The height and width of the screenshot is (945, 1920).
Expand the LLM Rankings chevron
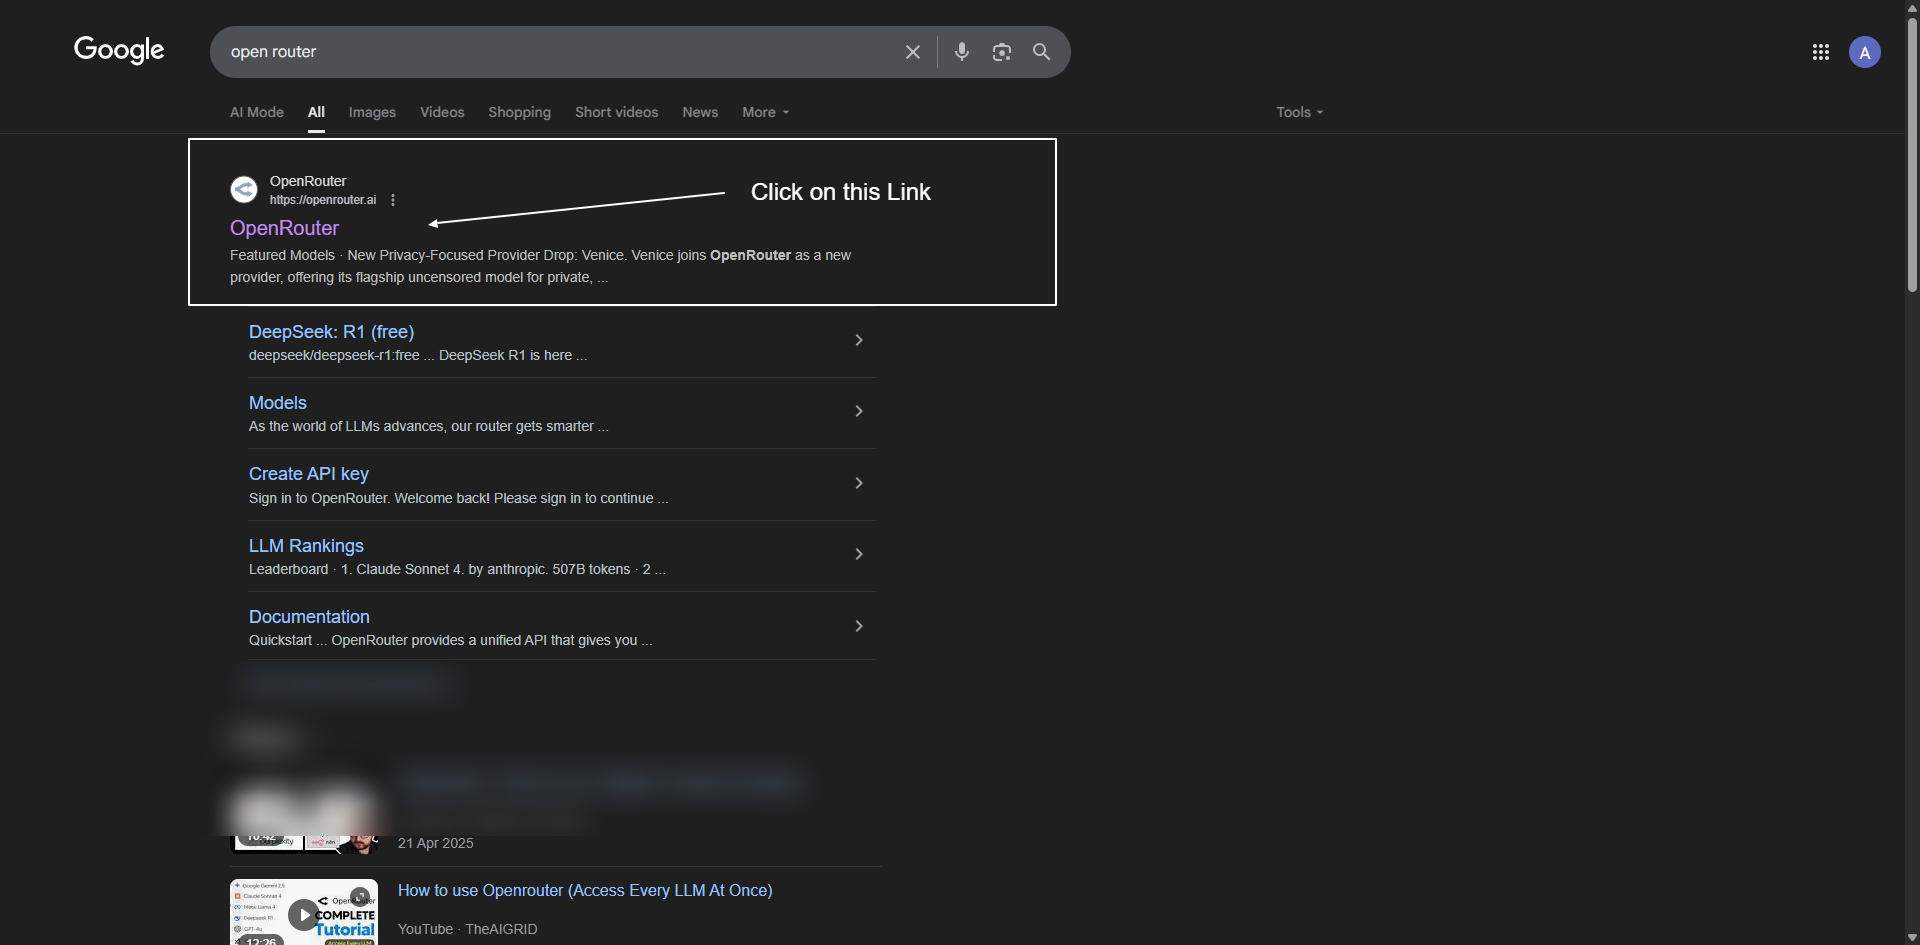point(859,554)
